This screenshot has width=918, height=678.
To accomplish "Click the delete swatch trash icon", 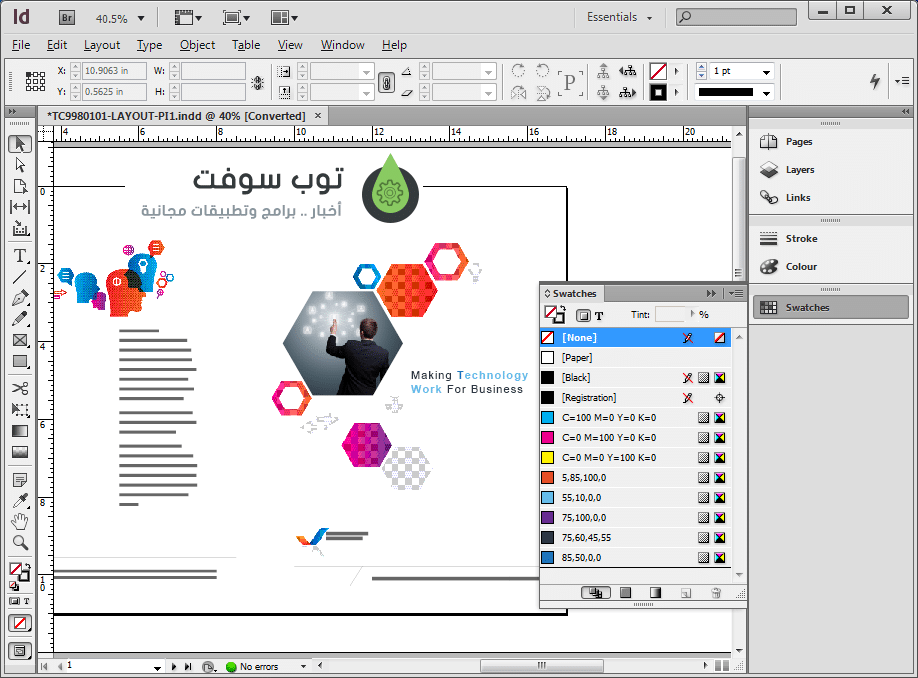I will coord(715,593).
